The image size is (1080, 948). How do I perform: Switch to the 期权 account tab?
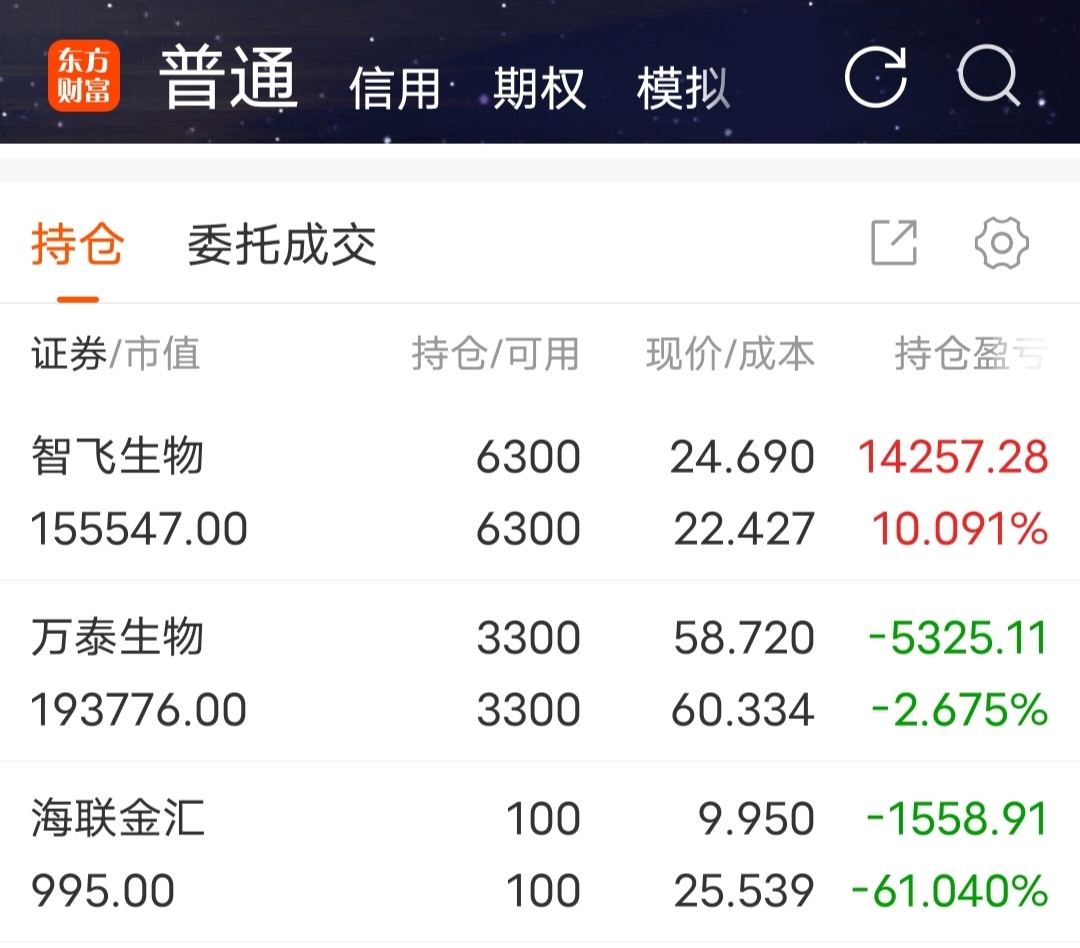click(539, 88)
